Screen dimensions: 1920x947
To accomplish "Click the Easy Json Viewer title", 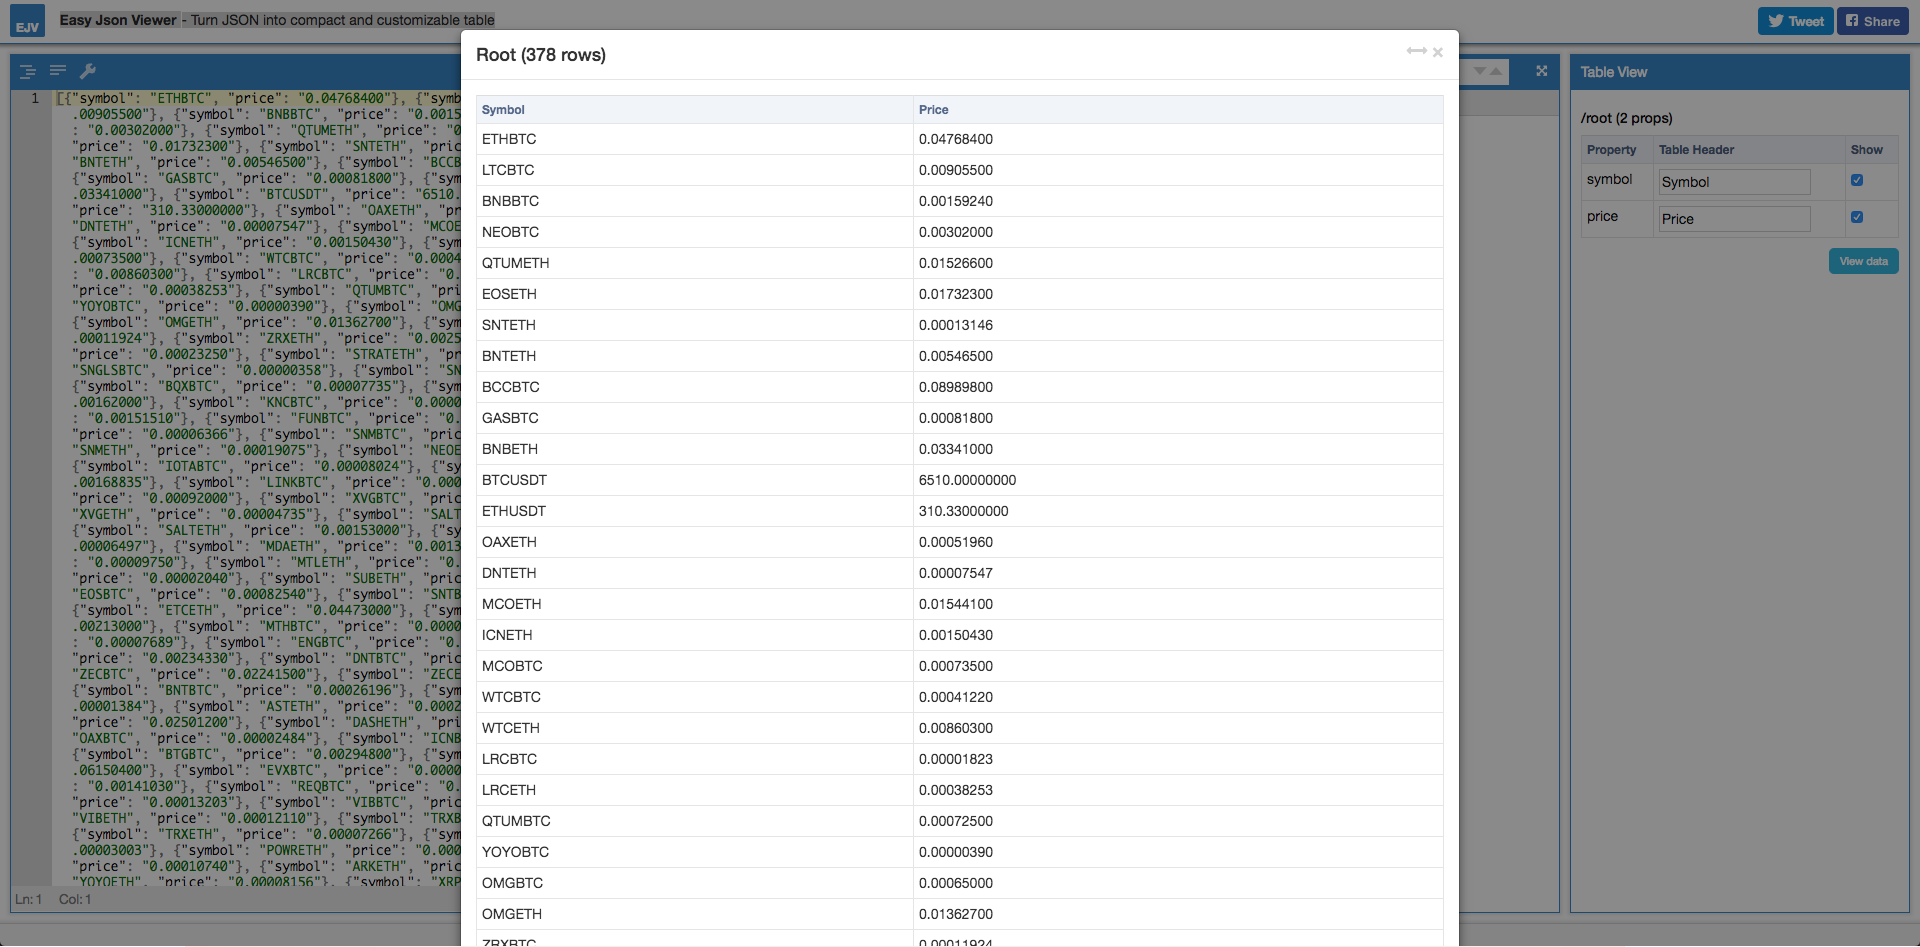I will click(118, 20).
